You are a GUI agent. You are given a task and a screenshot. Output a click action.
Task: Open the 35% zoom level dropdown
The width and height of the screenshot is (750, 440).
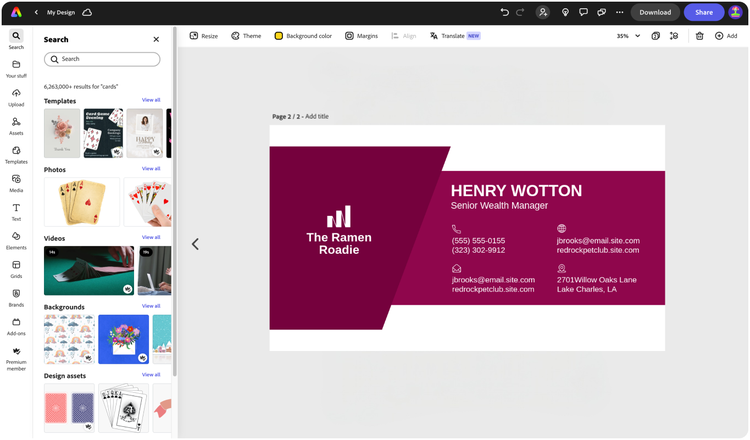point(628,36)
